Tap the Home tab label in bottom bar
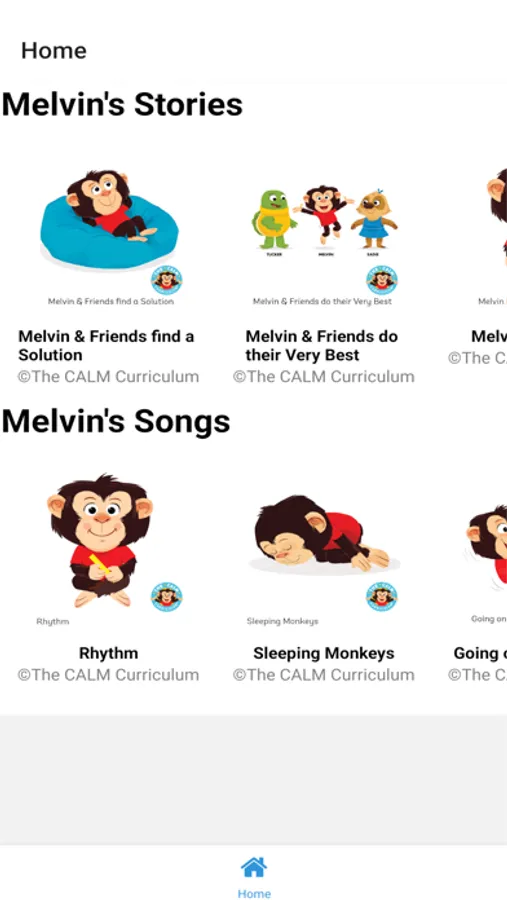The height and width of the screenshot is (900, 507). pyautogui.click(x=254, y=893)
